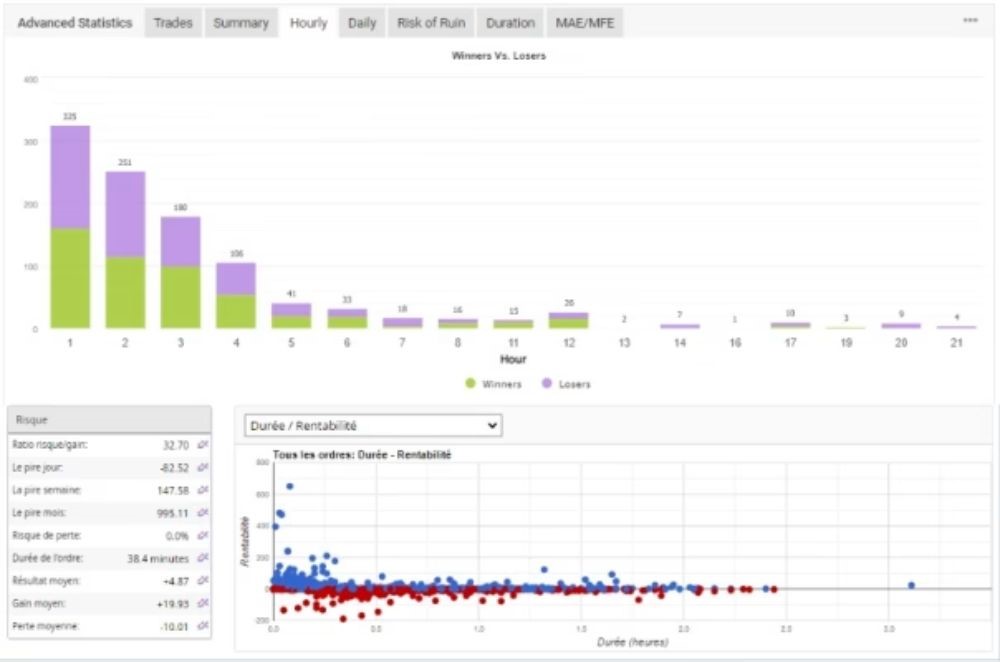Click the icon next to Ratio risque/gain value
This screenshot has width=1000, height=662.
tap(203, 444)
